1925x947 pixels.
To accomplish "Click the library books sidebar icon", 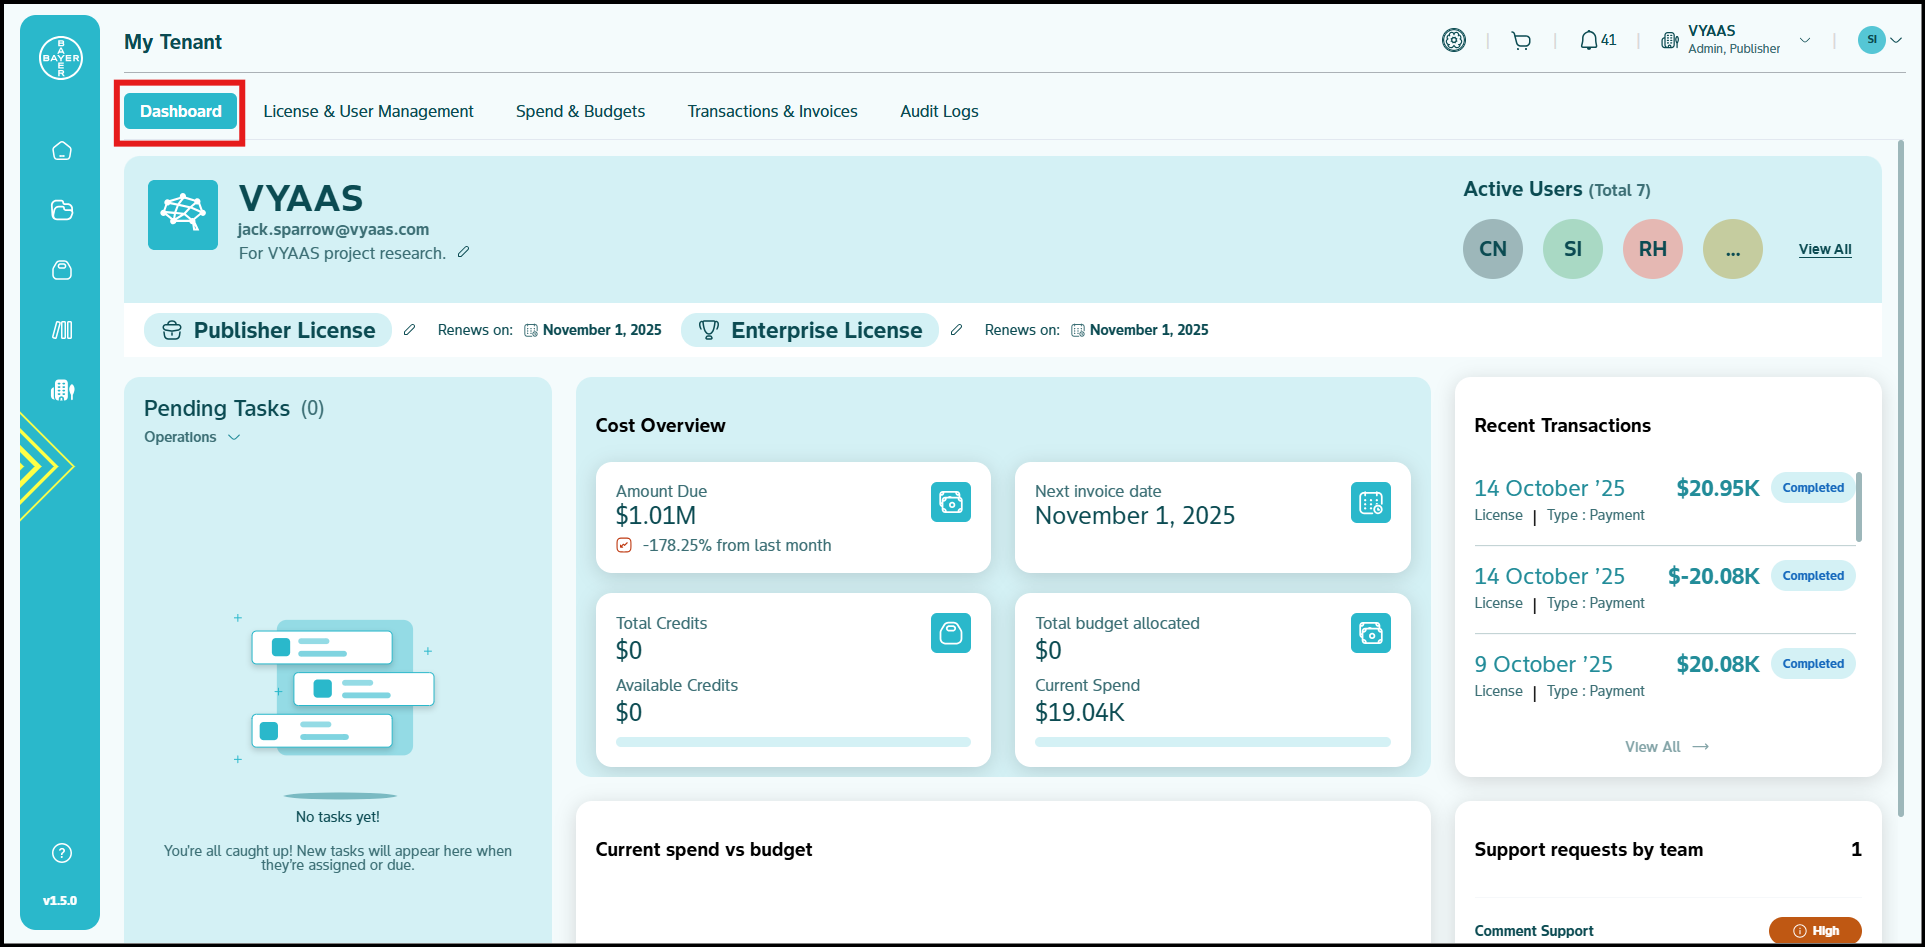I will pos(62,330).
